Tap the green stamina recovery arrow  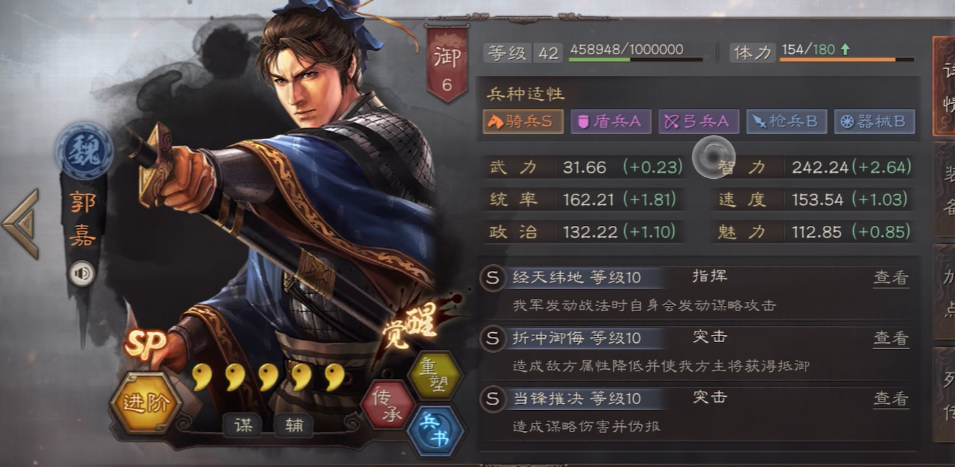[845, 49]
